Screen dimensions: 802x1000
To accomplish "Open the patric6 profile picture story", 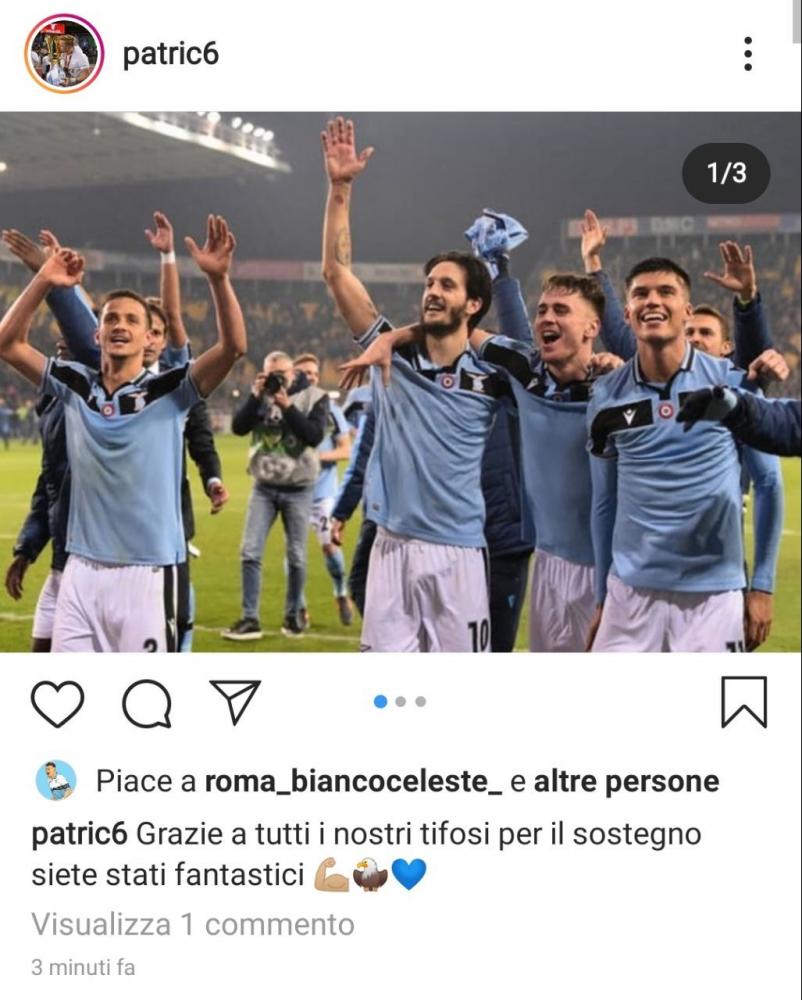I will [64, 54].
